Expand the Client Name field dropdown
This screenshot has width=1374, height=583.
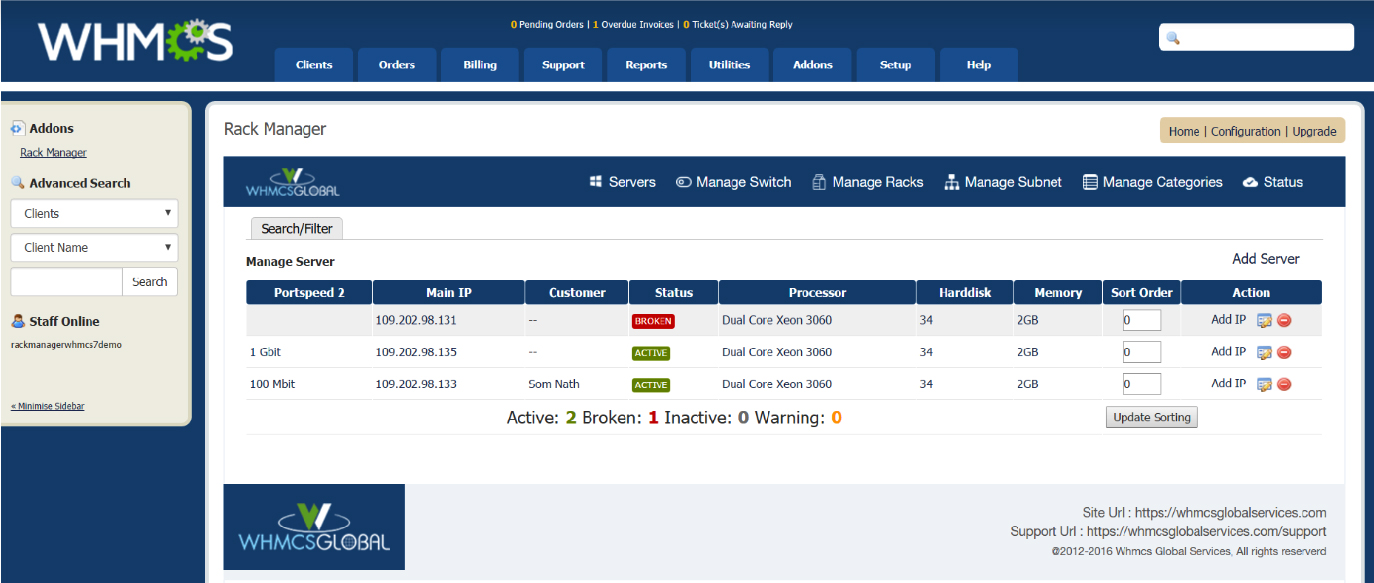click(94, 248)
